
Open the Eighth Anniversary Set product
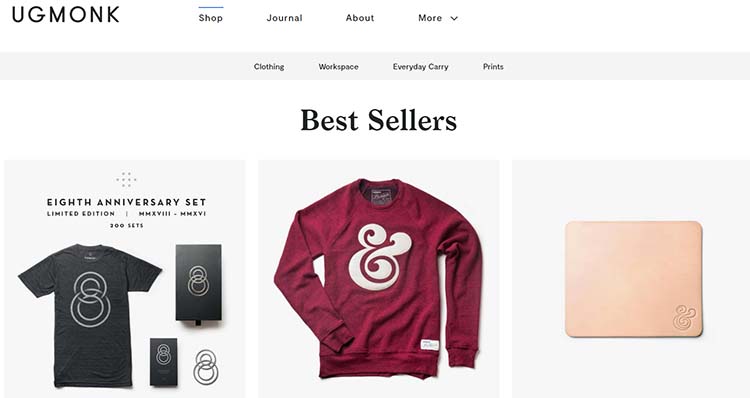pyautogui.click(x=125, y=279)
